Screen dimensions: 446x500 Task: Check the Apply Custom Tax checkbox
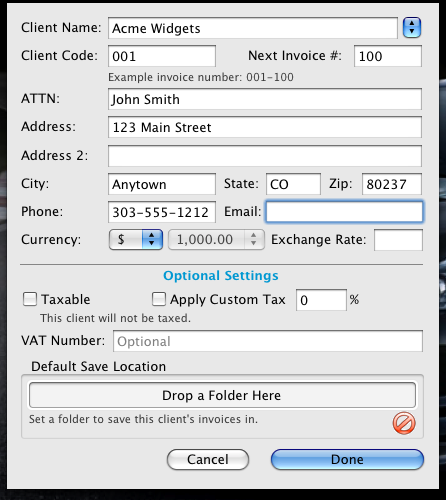(x=159, y=299)
